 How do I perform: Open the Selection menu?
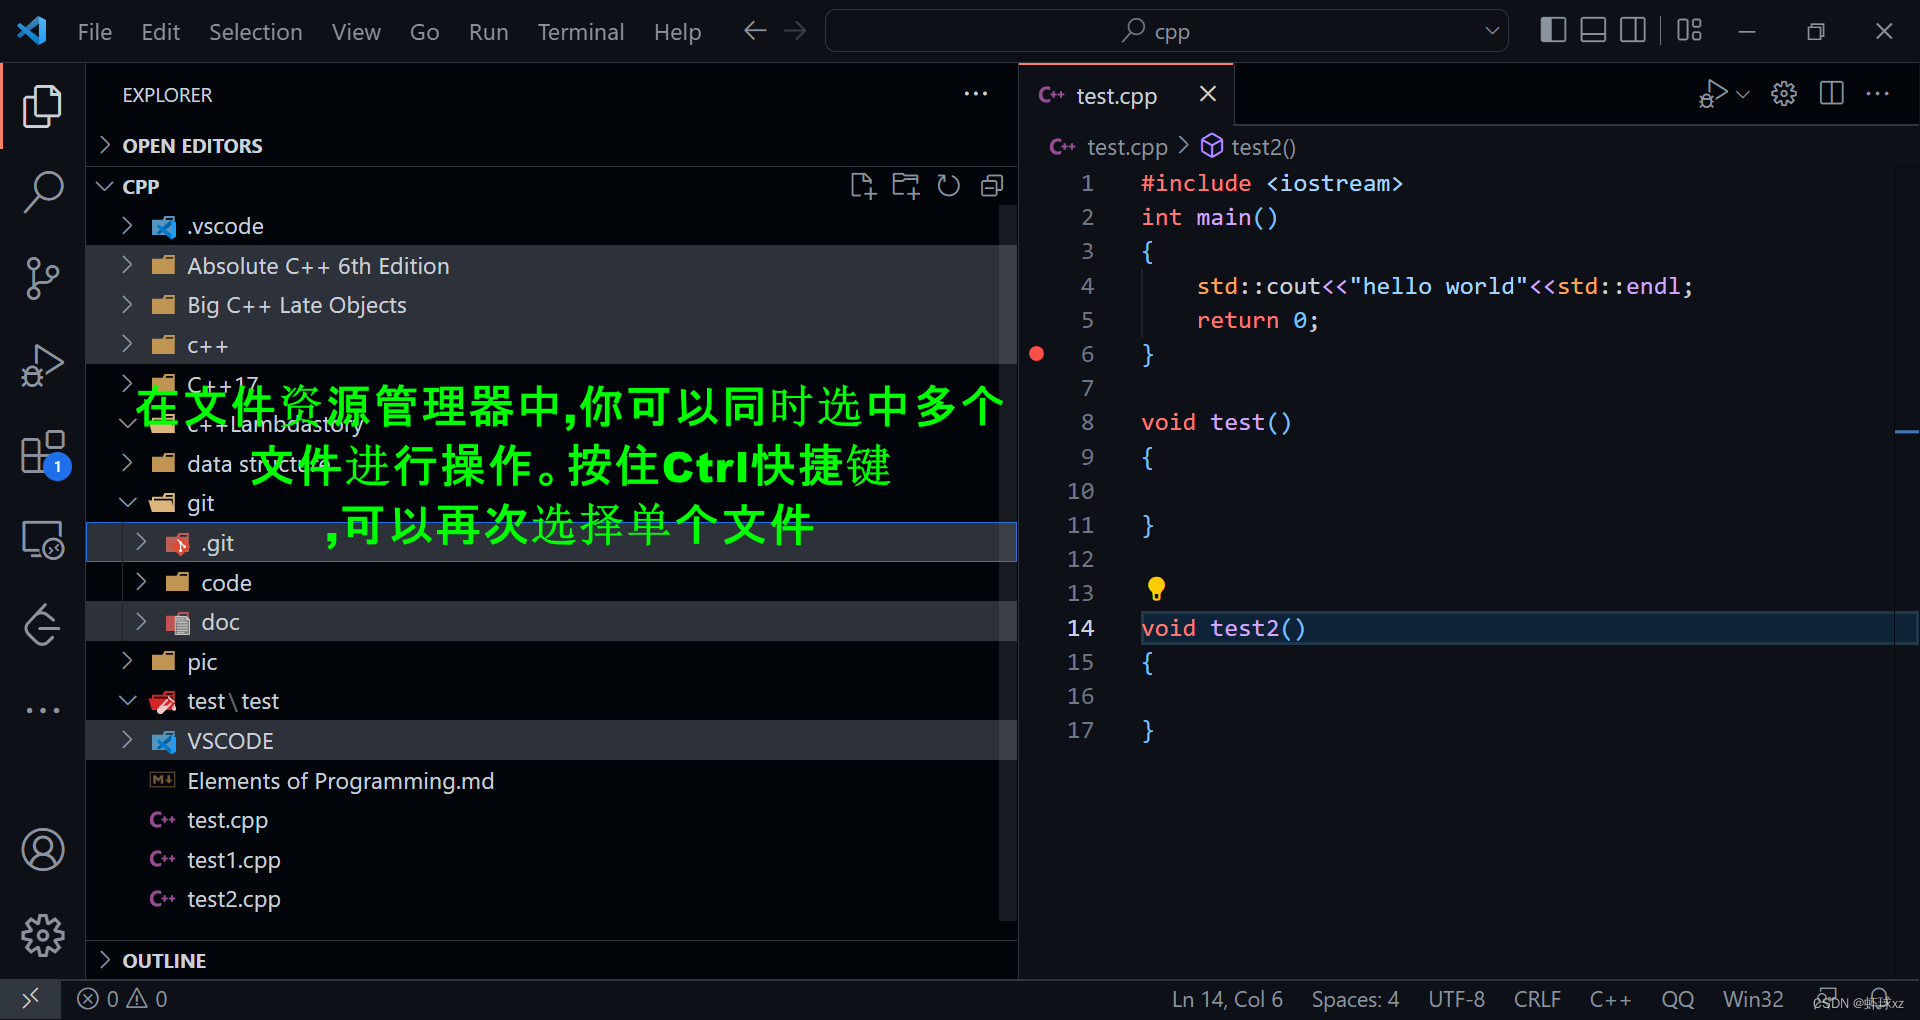coord(255,32)
